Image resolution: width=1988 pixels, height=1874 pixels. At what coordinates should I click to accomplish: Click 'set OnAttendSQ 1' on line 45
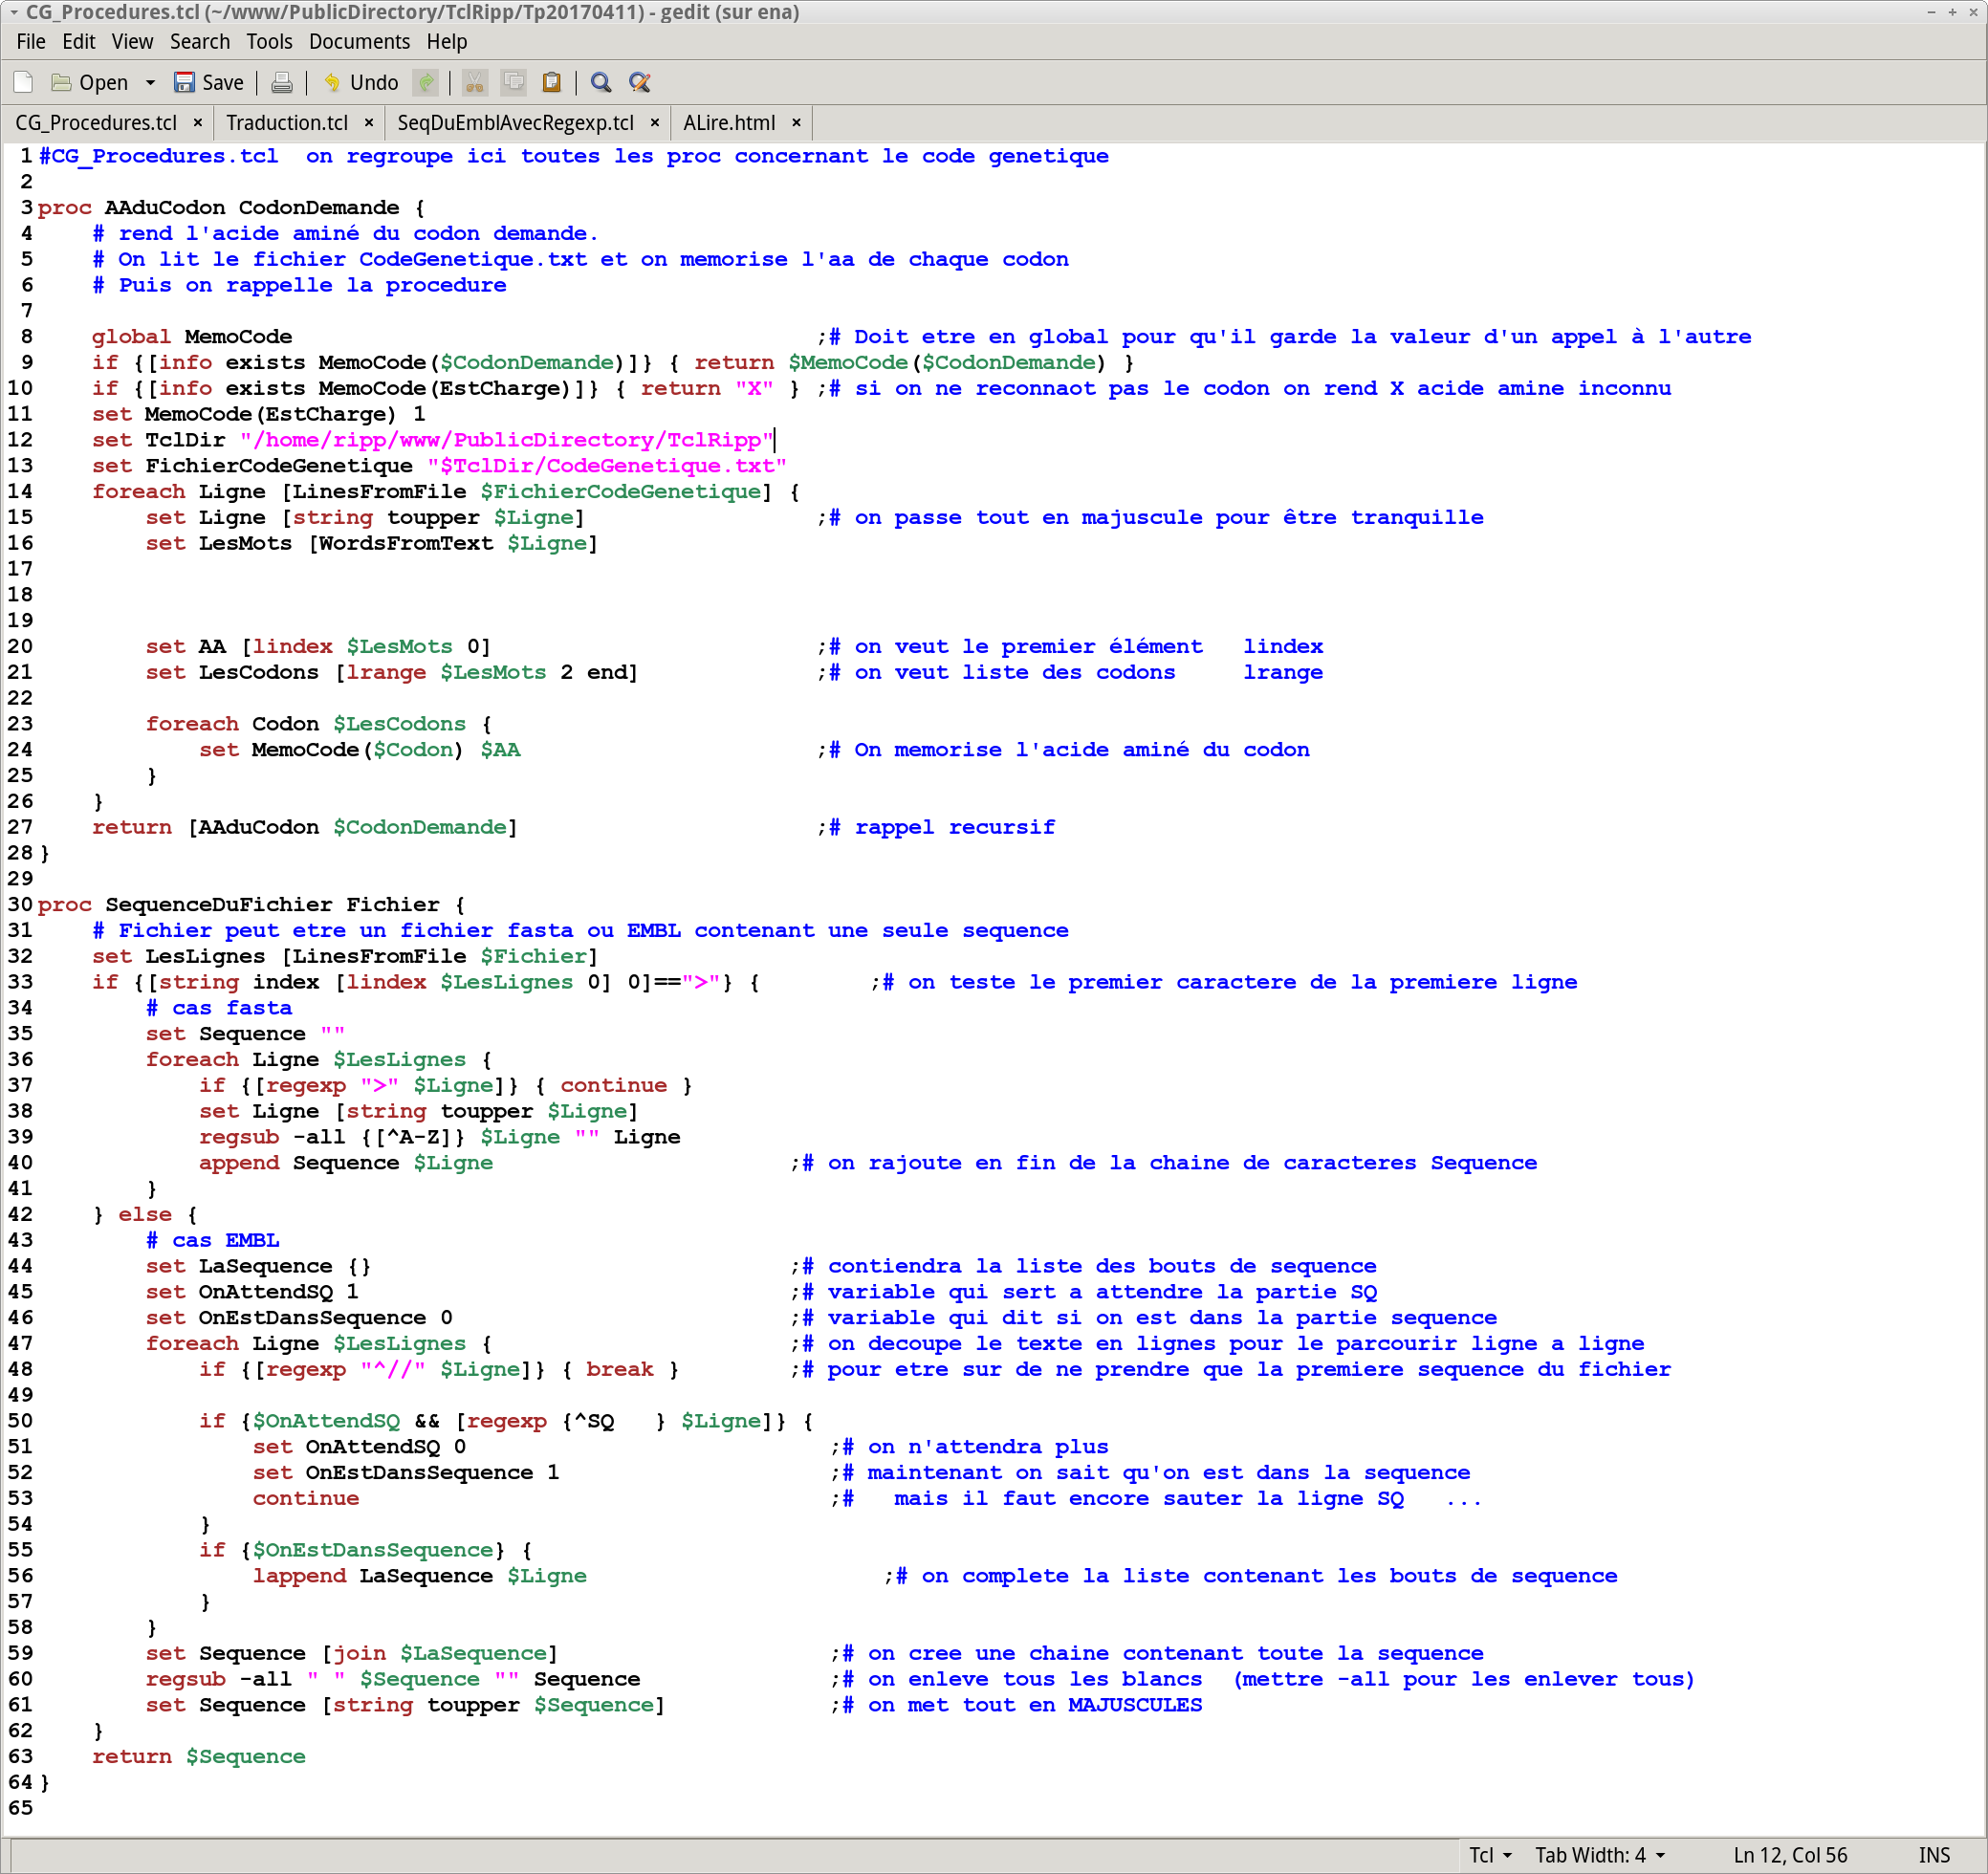tap(252, 1292)
